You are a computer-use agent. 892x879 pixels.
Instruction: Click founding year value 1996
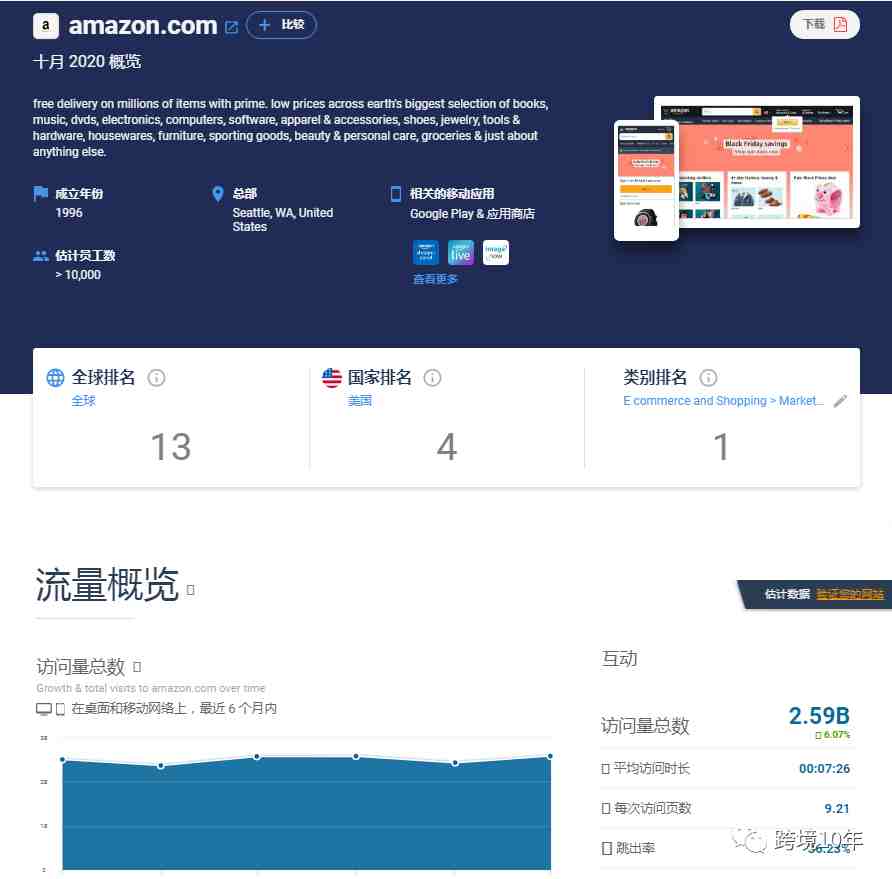pos(69,213)
